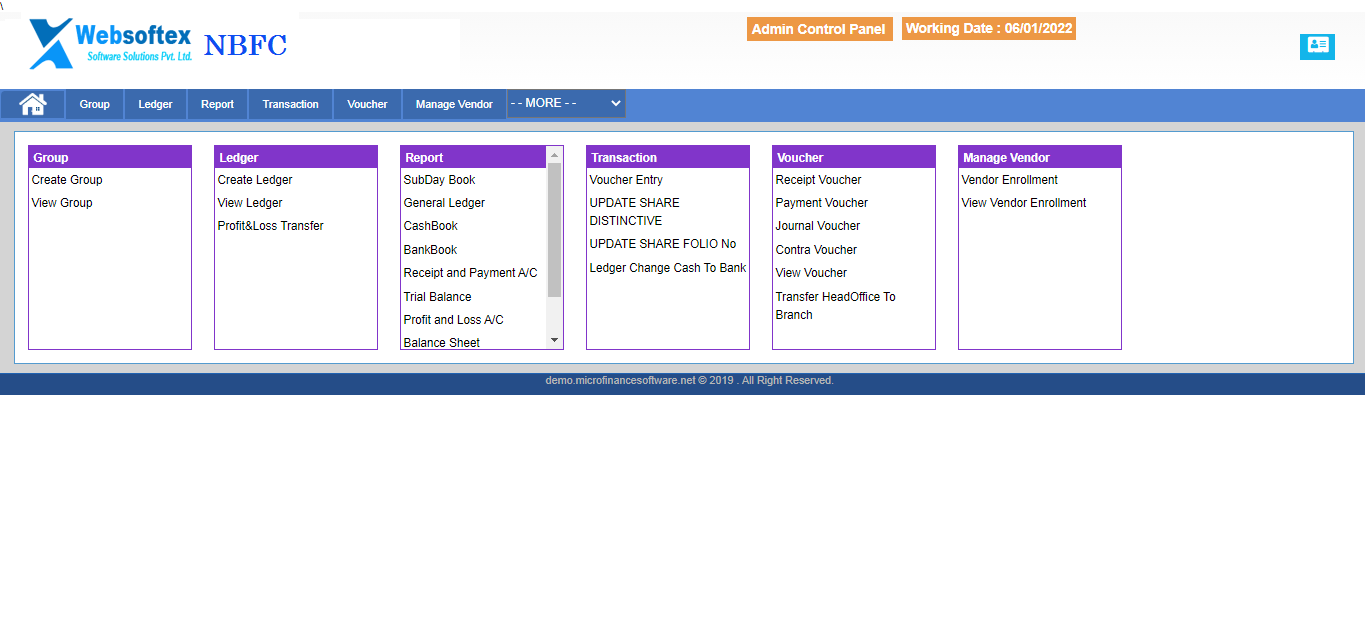Open Ledger Change Cash To Bank
This screenshot has height=625, width=1365.
click(x=668, y=268)
